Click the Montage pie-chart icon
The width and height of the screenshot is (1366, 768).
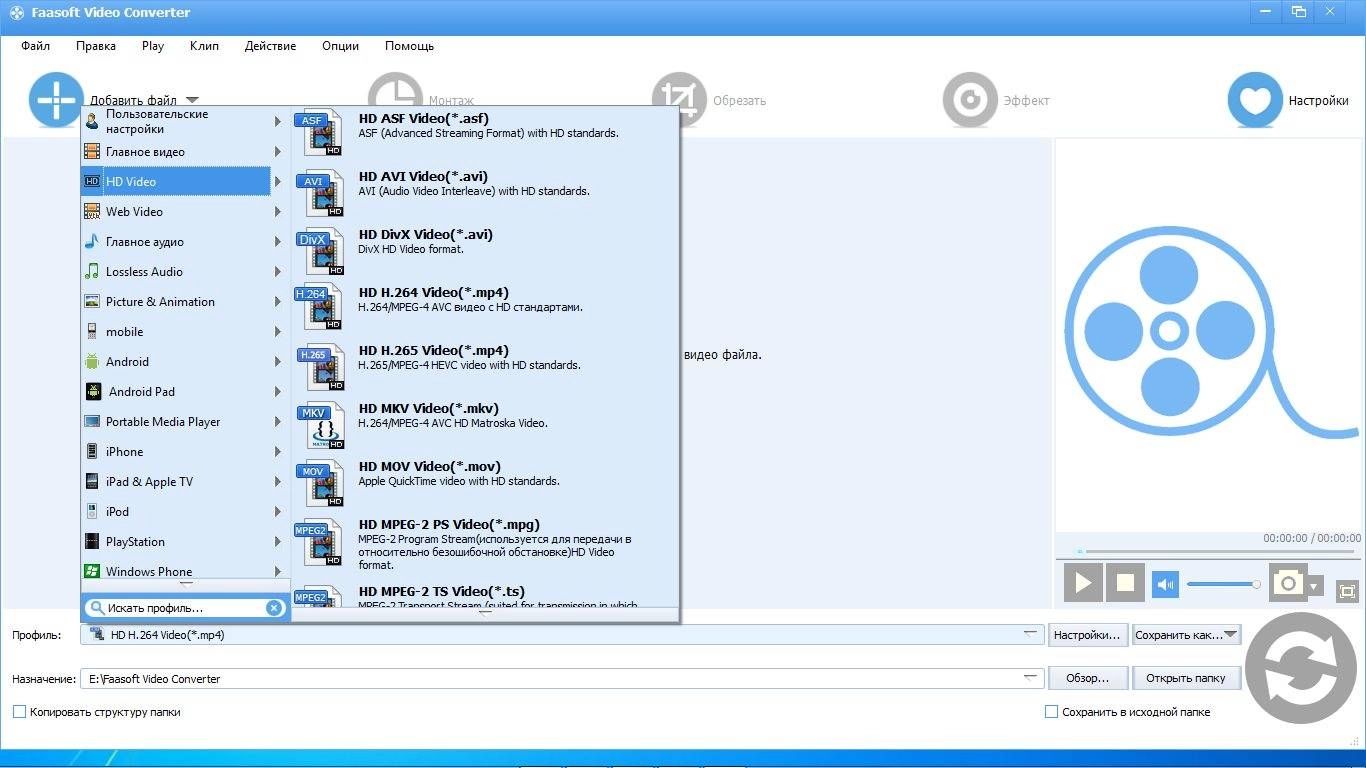click(395, 100)
